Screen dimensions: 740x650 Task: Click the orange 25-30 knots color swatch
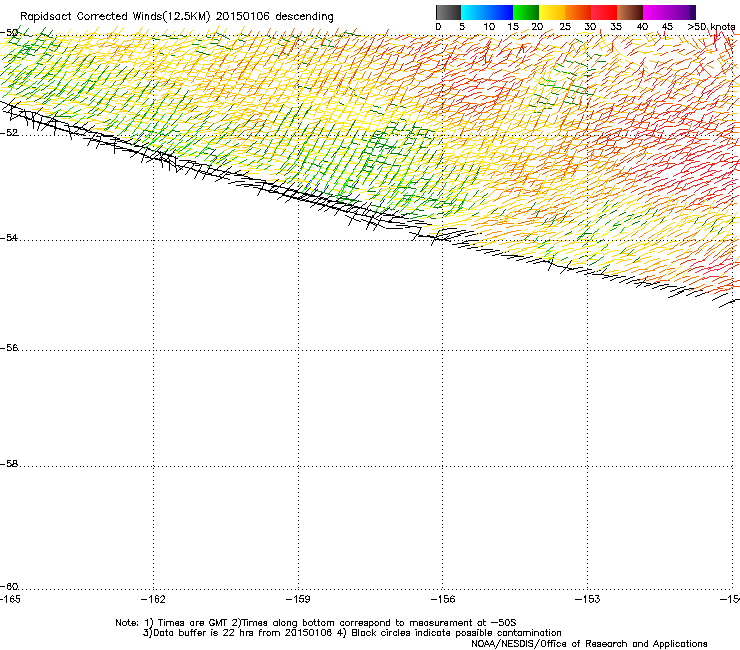pos(578,12)
